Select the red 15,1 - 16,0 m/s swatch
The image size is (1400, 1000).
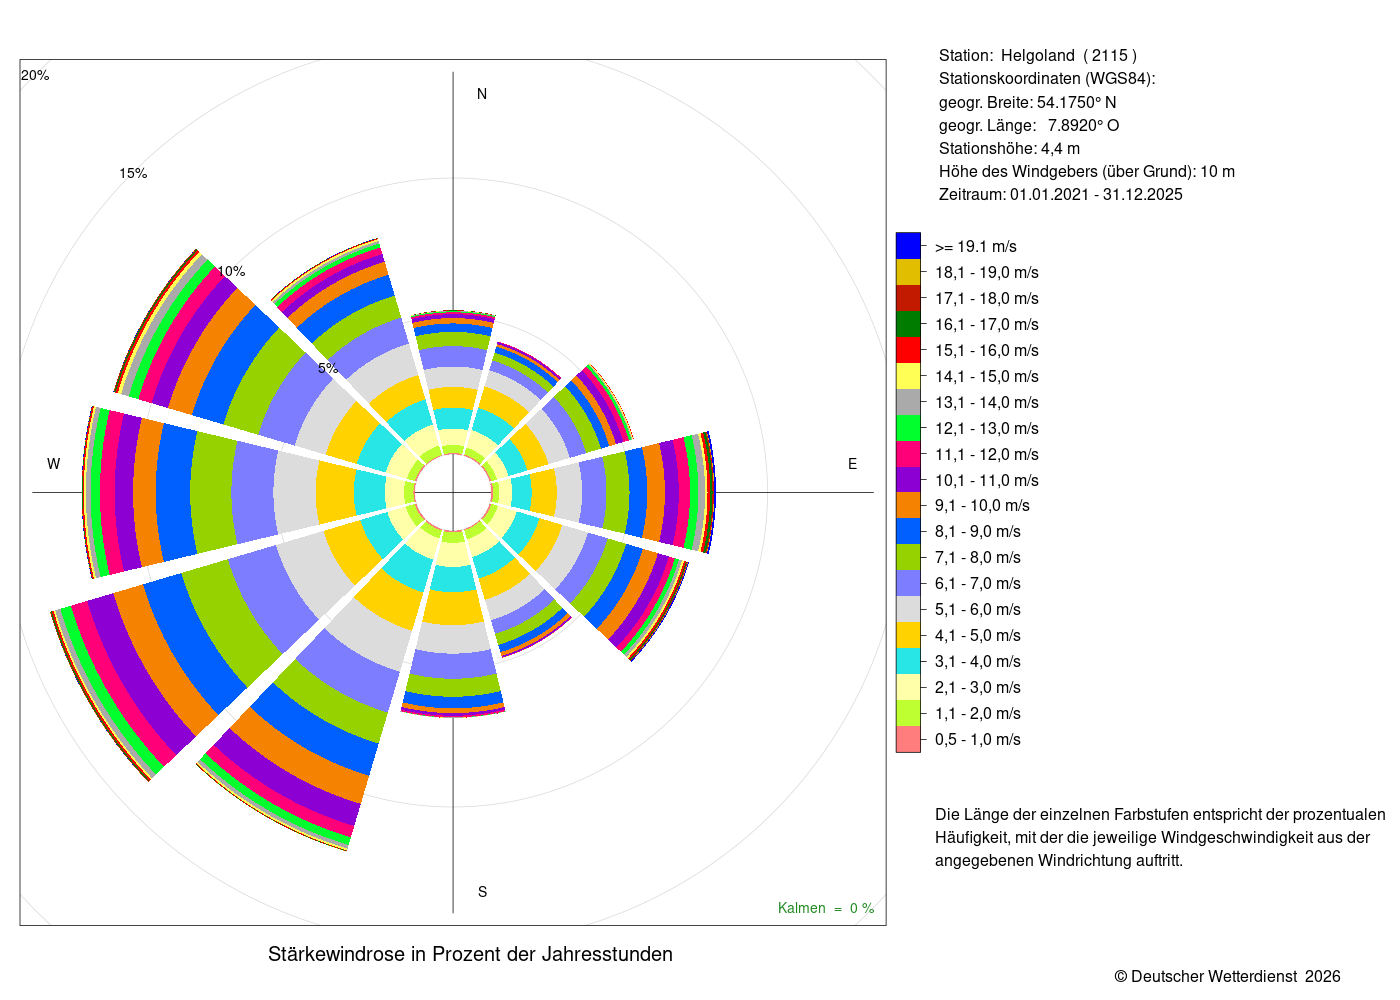pyautogui.click(x=908, y=350)
